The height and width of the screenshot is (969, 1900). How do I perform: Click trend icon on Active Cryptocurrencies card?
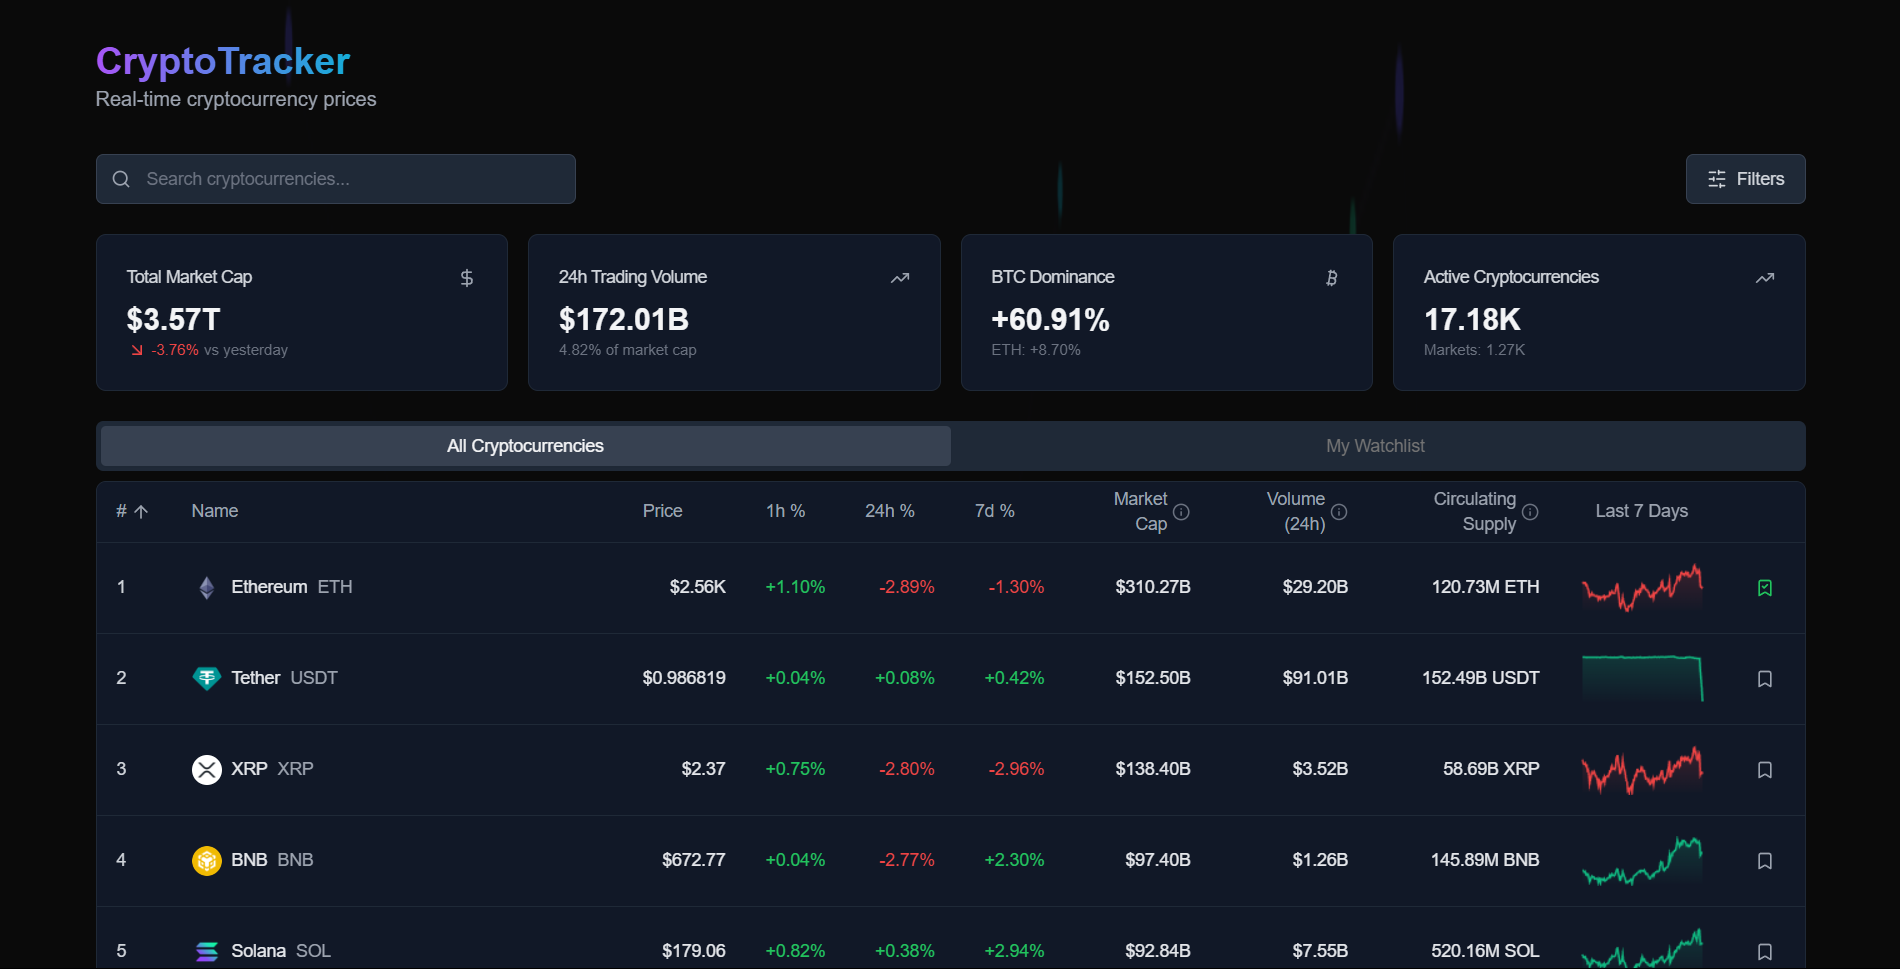1765,278
